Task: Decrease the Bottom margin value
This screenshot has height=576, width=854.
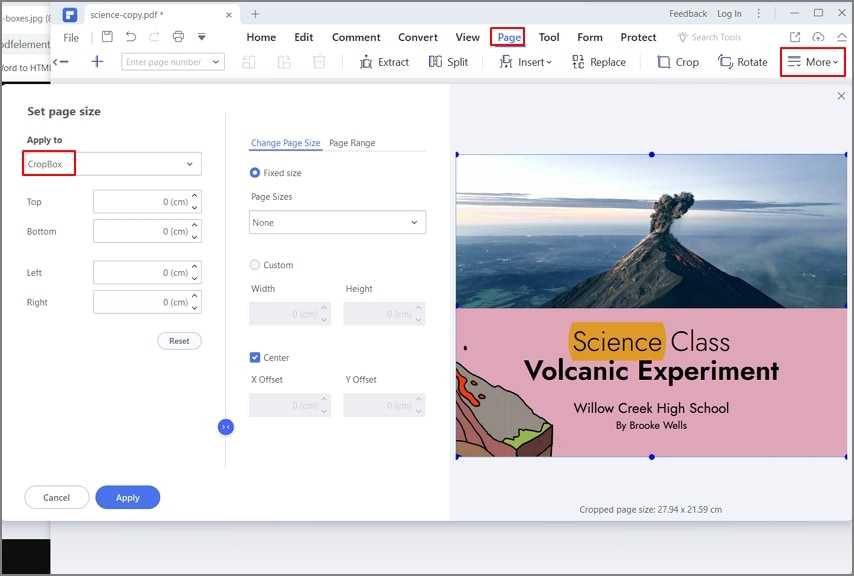Action: coord(195,237)
